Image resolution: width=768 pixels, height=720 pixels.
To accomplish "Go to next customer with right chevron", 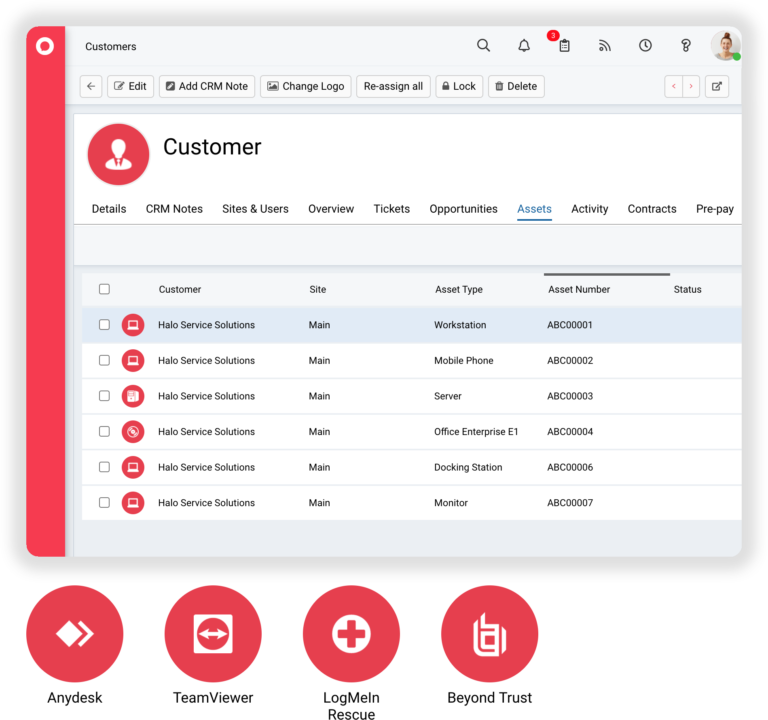I will pyautogui.click(x=691, y=86).
